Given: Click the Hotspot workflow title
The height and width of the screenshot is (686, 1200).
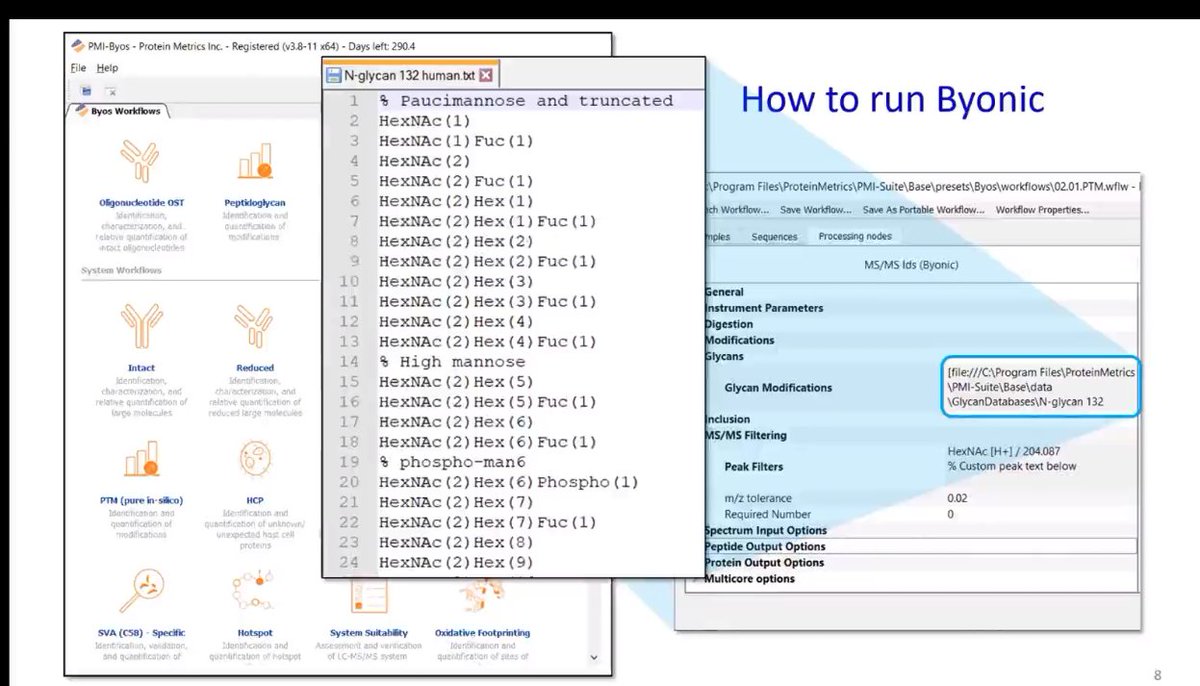Looking at the screenshot, I should pyautogui.click(x=254, y=633).
